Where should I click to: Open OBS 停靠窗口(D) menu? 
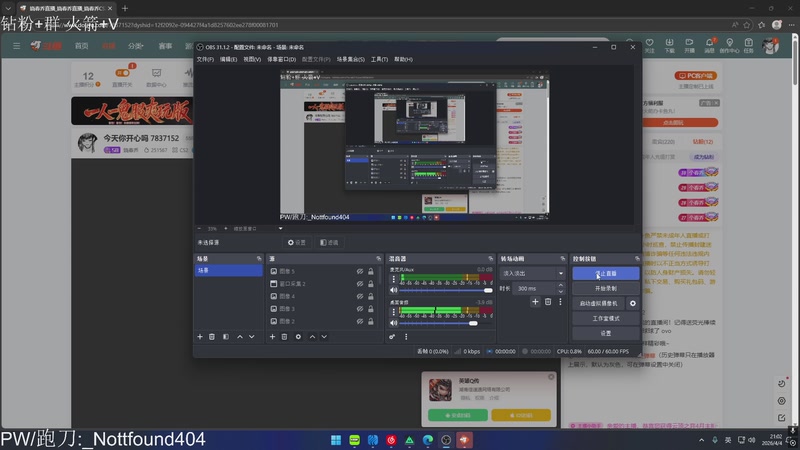coord(281,59)
